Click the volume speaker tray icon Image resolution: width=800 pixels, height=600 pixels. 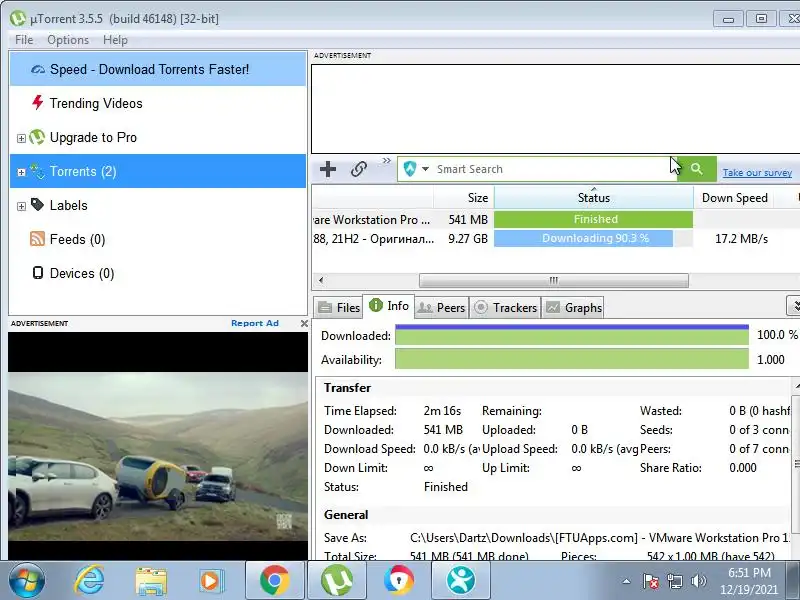[698, 581]
